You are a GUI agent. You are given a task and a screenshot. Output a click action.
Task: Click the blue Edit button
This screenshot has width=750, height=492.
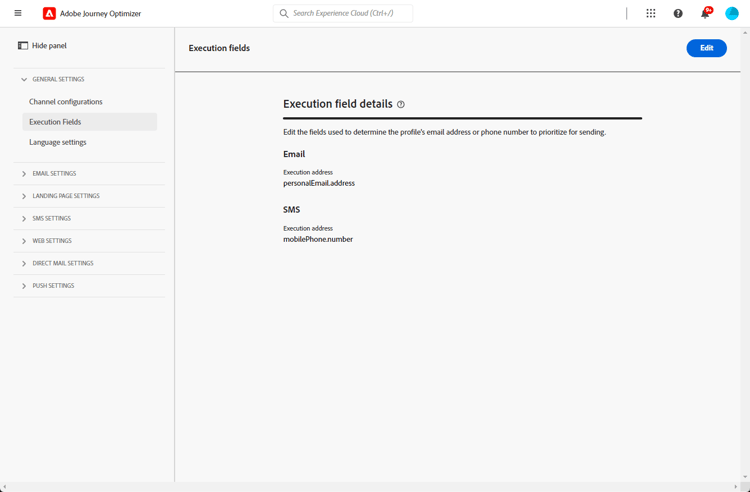706,48
